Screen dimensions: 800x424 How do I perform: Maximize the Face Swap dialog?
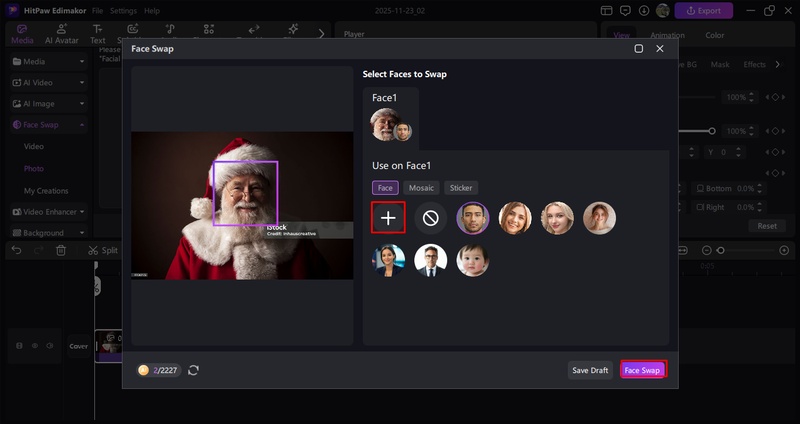tap(639, 48)
